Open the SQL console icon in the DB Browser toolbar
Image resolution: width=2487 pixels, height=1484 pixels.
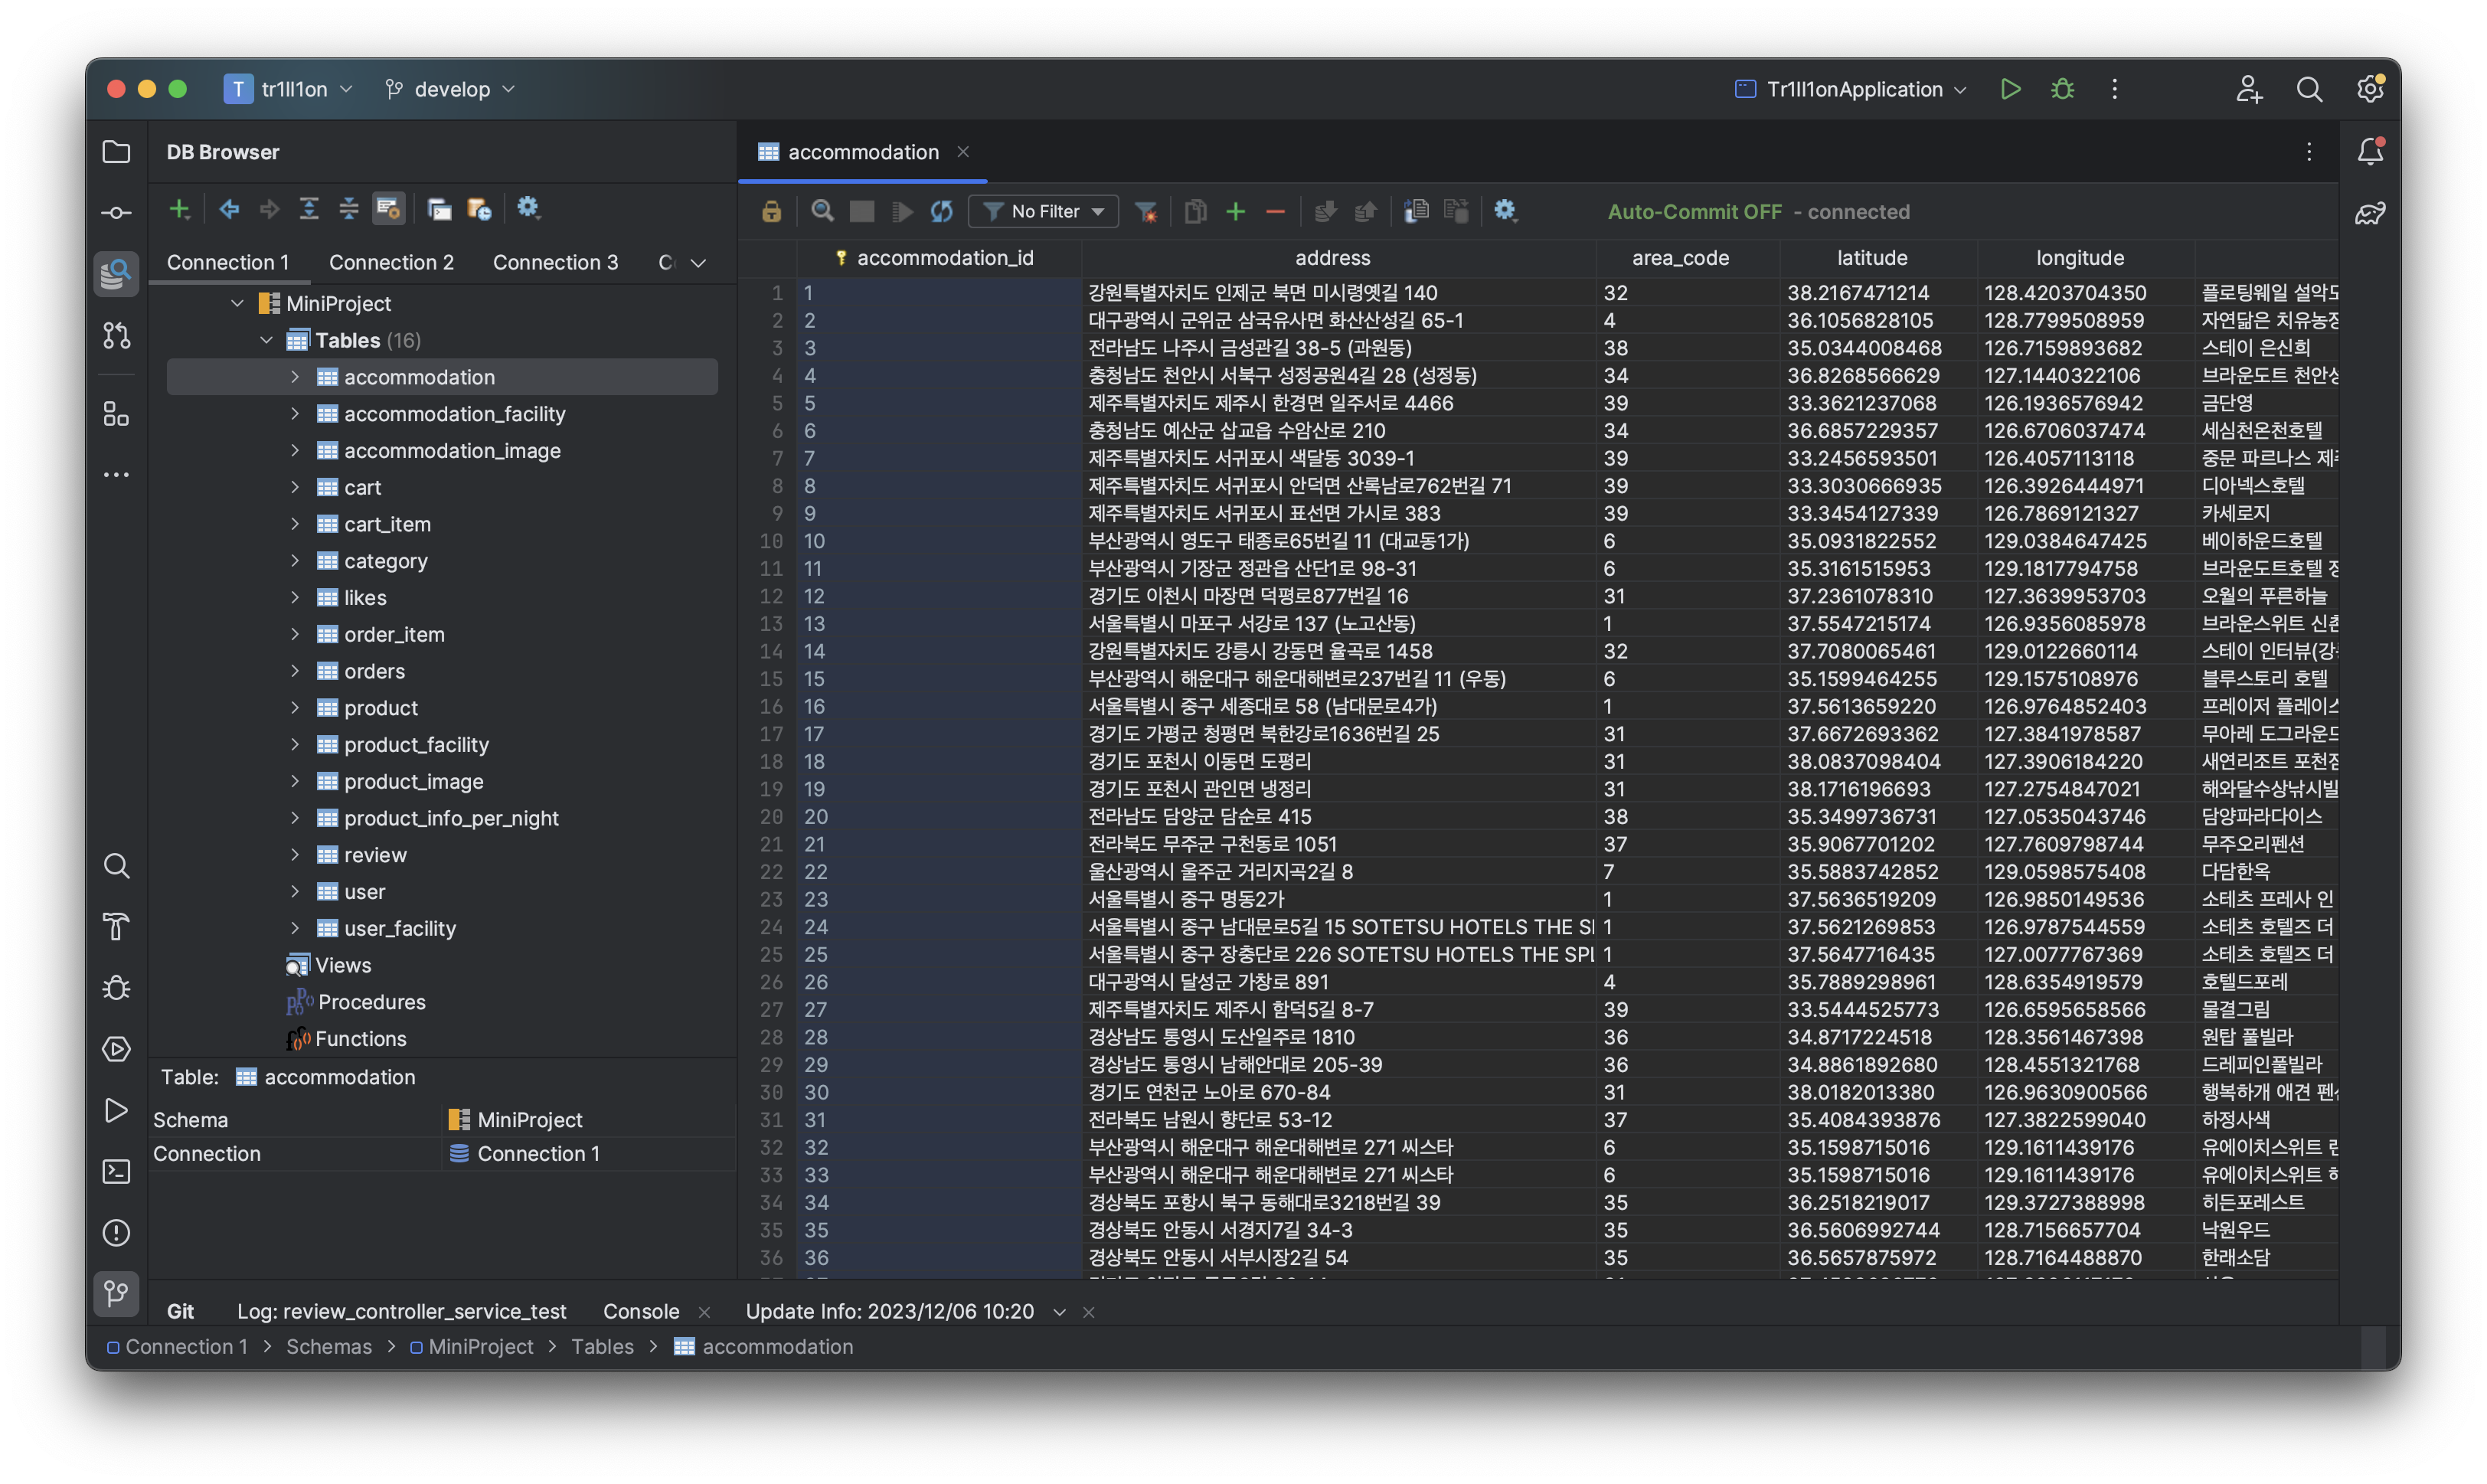click(439, 209)
